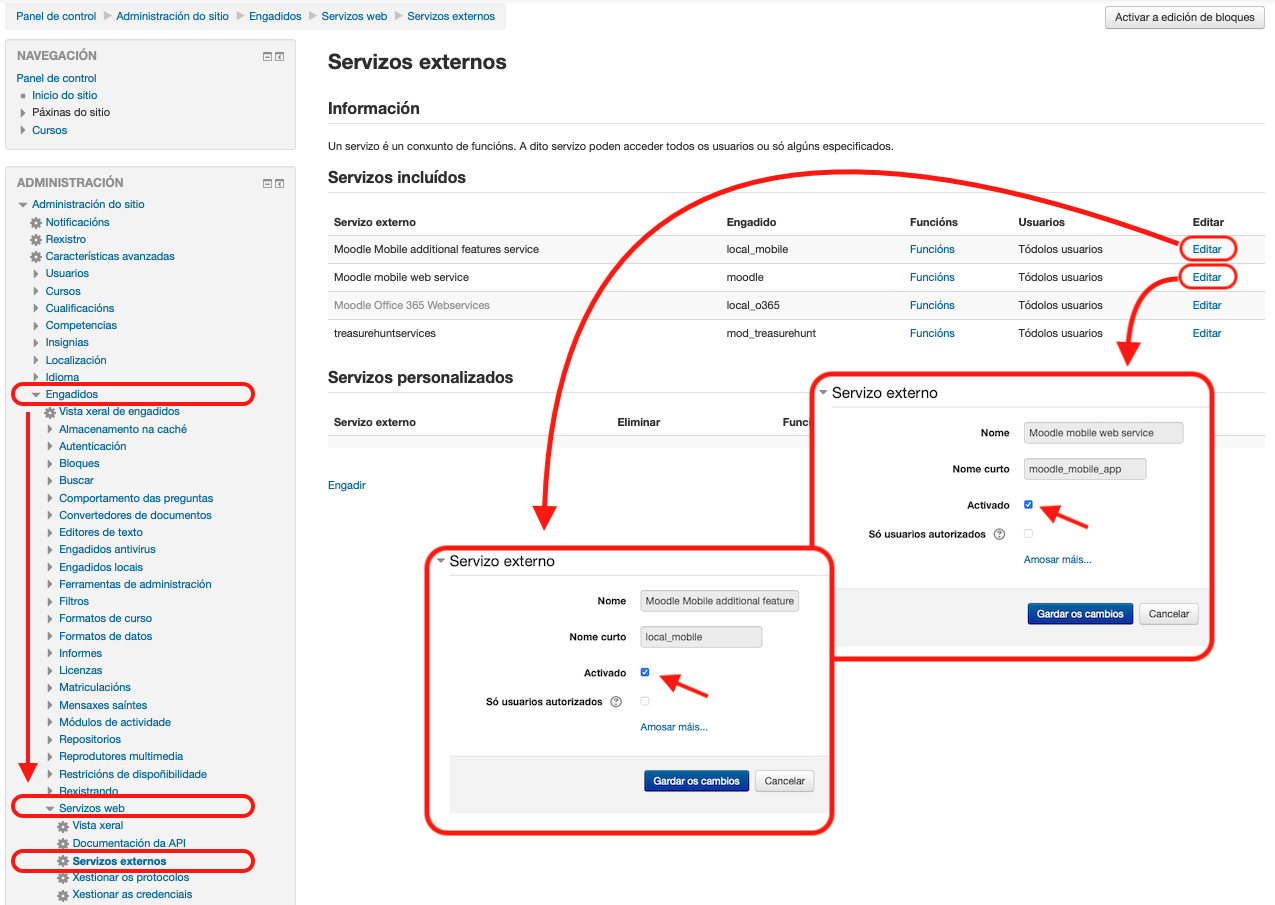Collapse the Engadidos tree node
Viewport: 1275px width, 905px height.
click(x=36, y=395)
